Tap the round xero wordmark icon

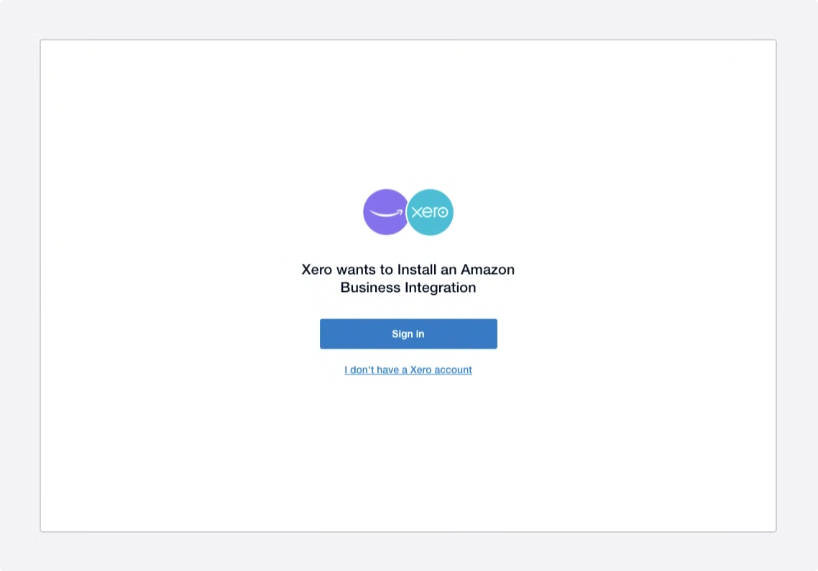430,212
